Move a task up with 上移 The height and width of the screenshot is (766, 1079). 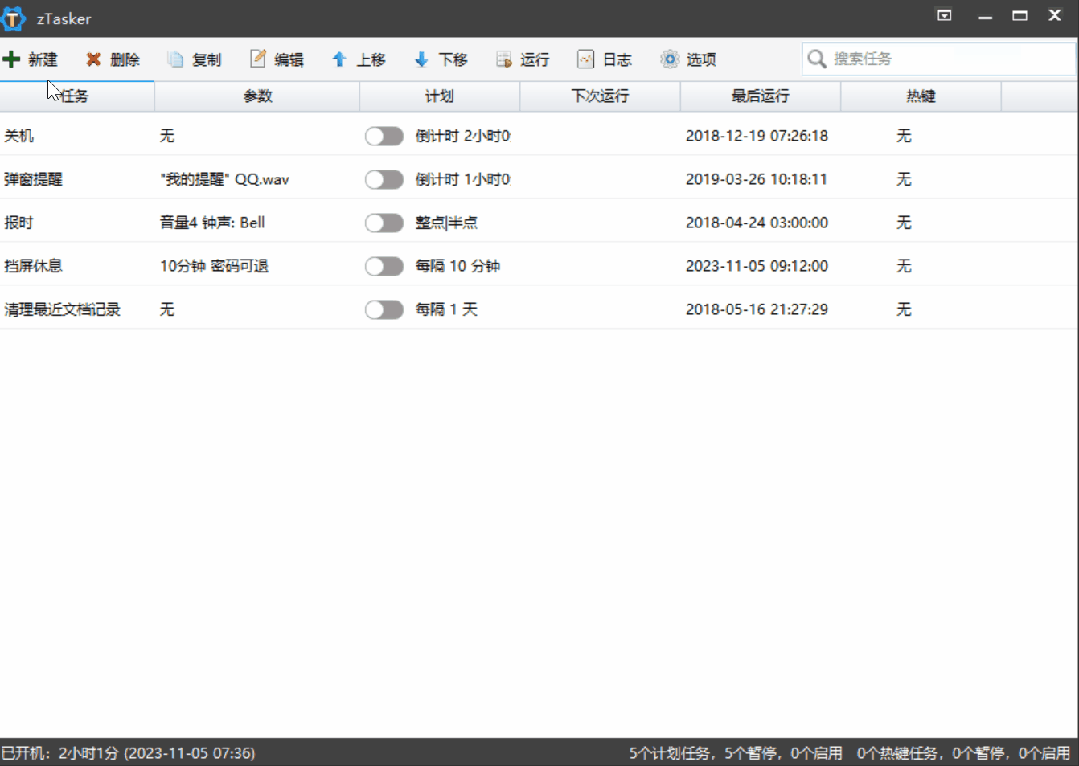358,59
